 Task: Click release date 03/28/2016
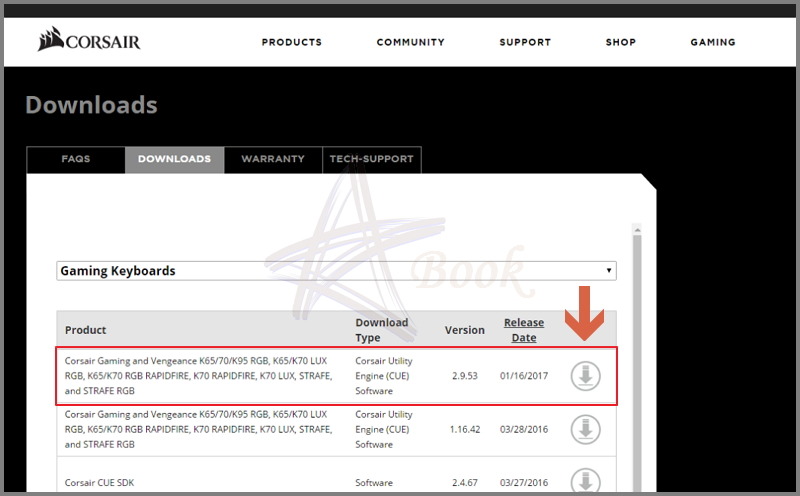tap(524, 429)
